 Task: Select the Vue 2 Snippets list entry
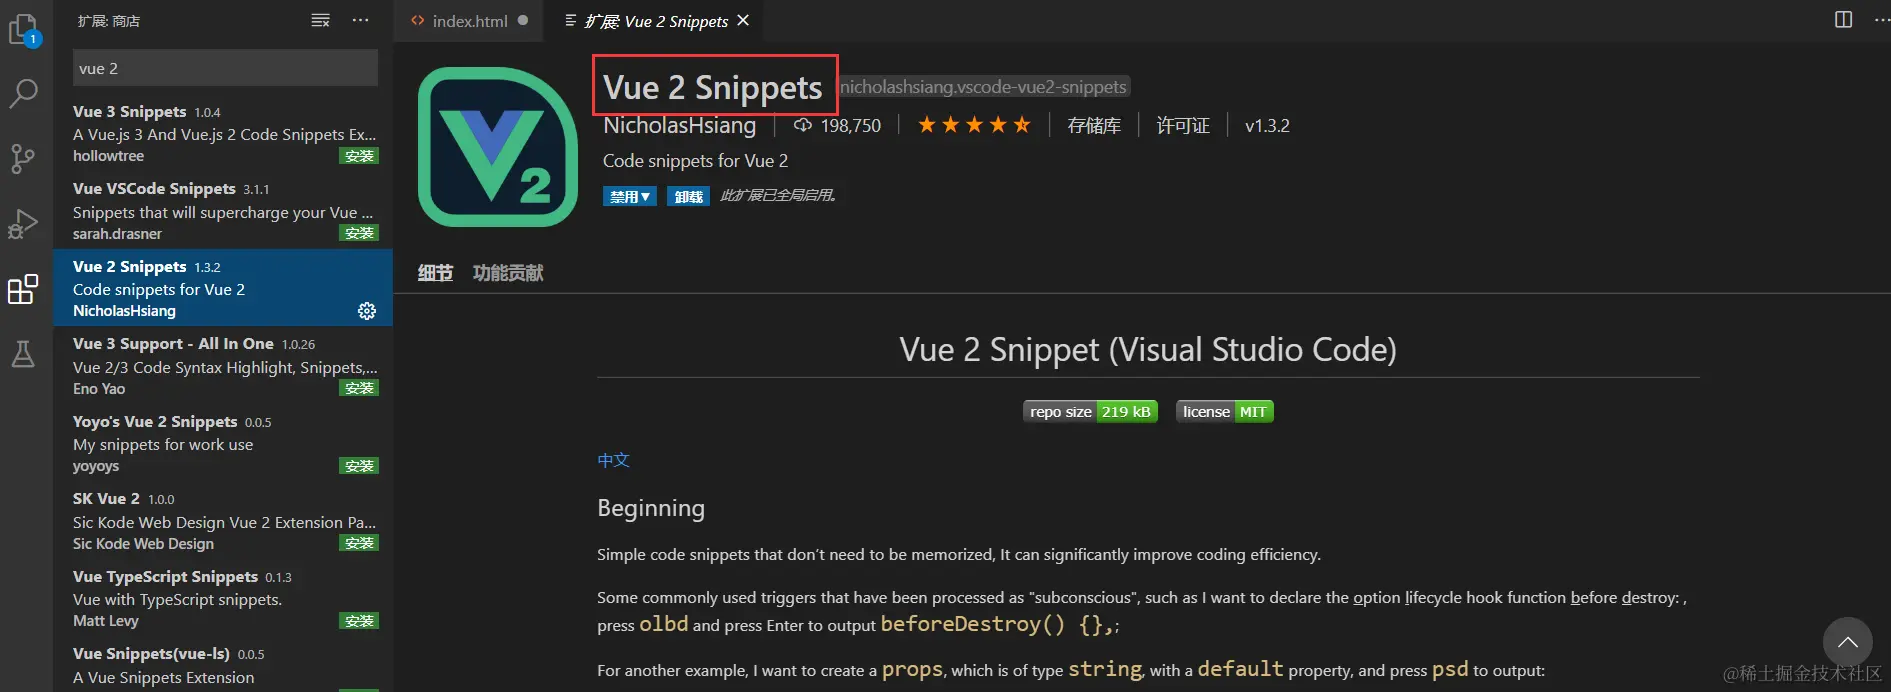pyautogui.click(x=223, y=288)
